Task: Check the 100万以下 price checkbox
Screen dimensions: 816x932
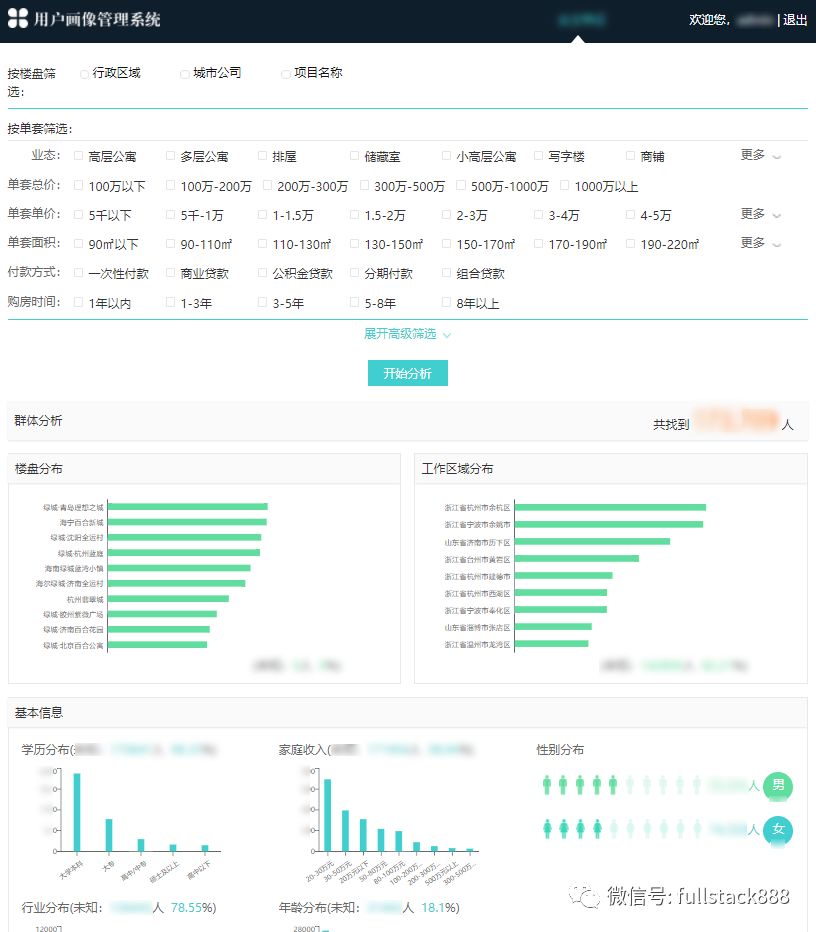Action: (x=78, y=185)
